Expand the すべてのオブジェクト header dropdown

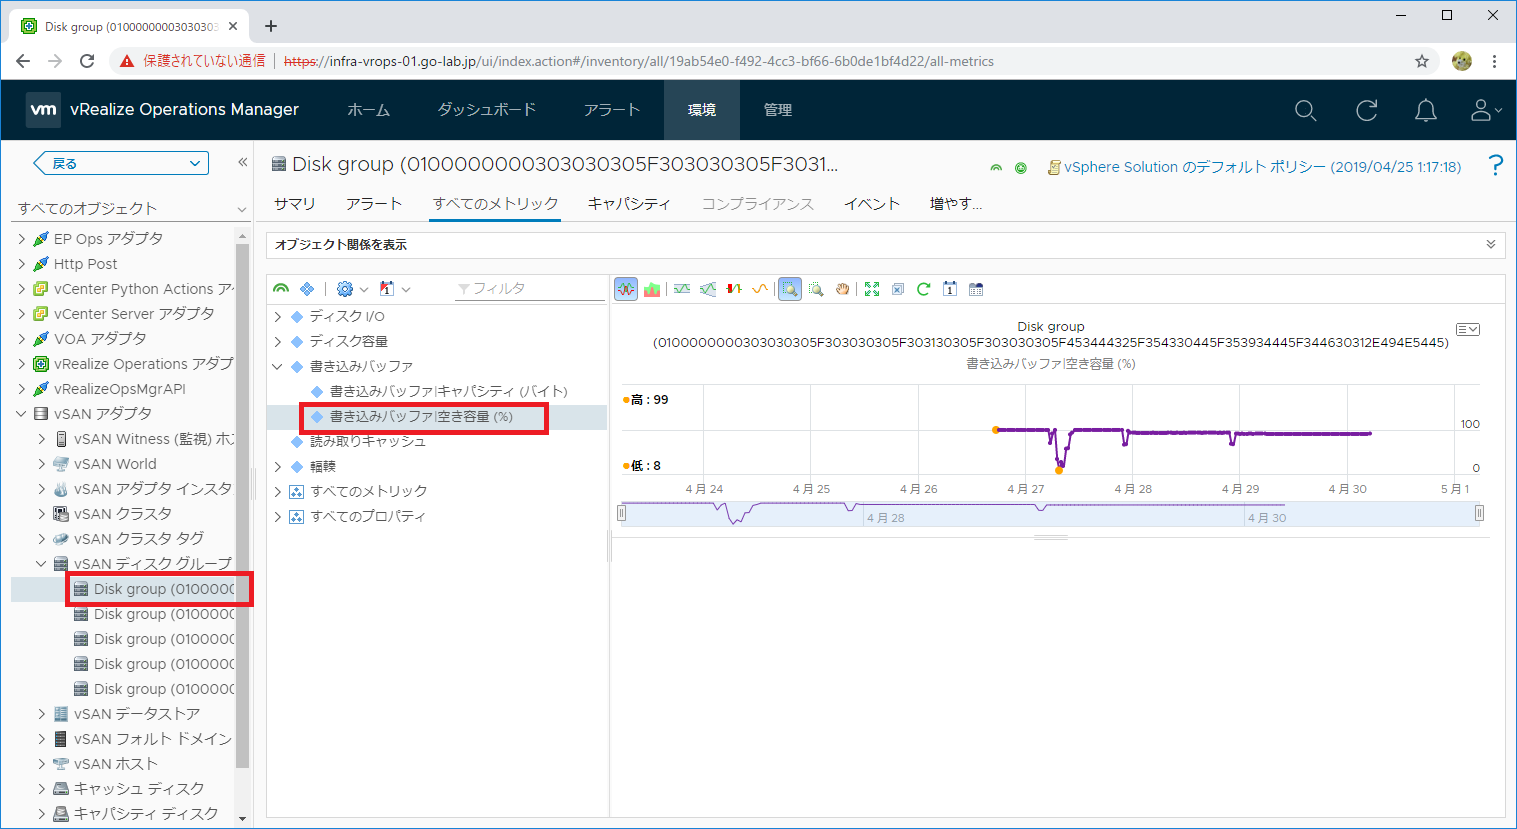click(x=241, y=209)
